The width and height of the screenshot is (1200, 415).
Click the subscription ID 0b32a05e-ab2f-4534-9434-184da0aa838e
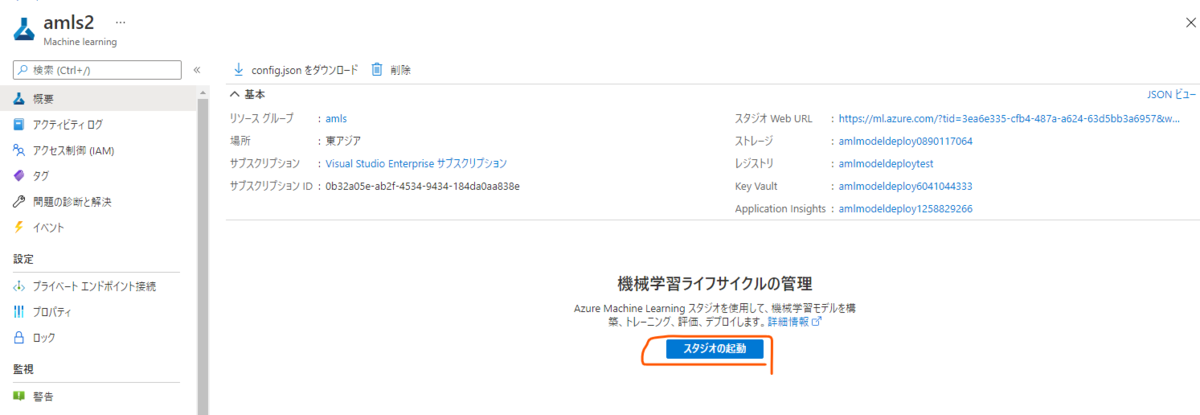coord(422,186)
